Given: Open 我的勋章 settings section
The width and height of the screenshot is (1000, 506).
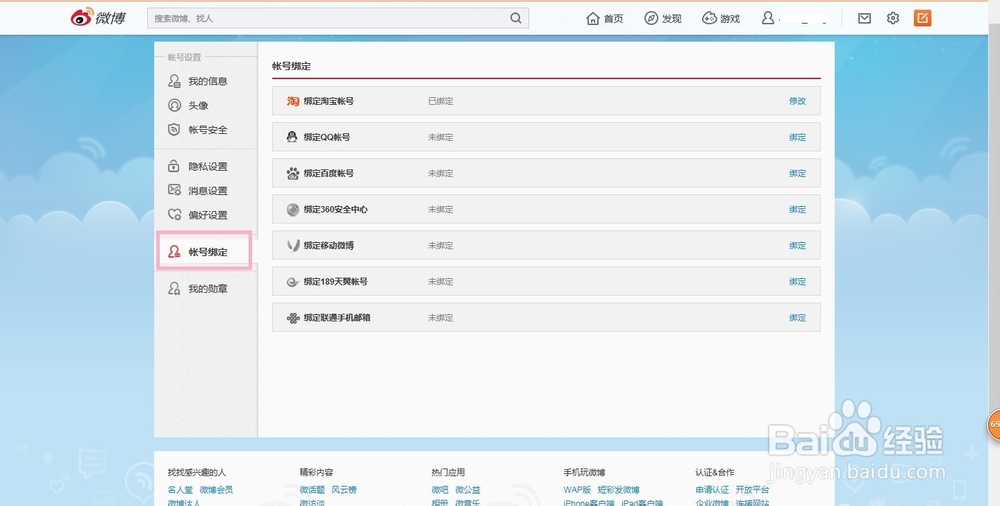Looking at the screenshot, I should (x=208, y=290).
